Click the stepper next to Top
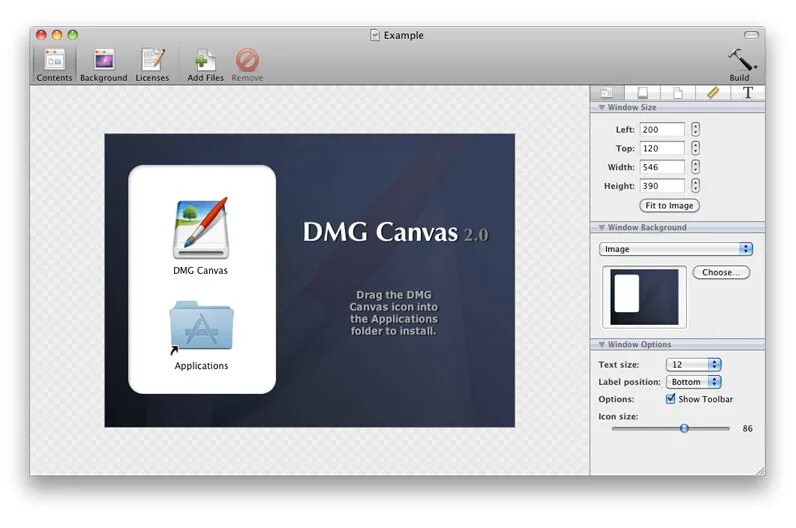The height and width of the screenshot is (528, 796). [x=695, y=148]
